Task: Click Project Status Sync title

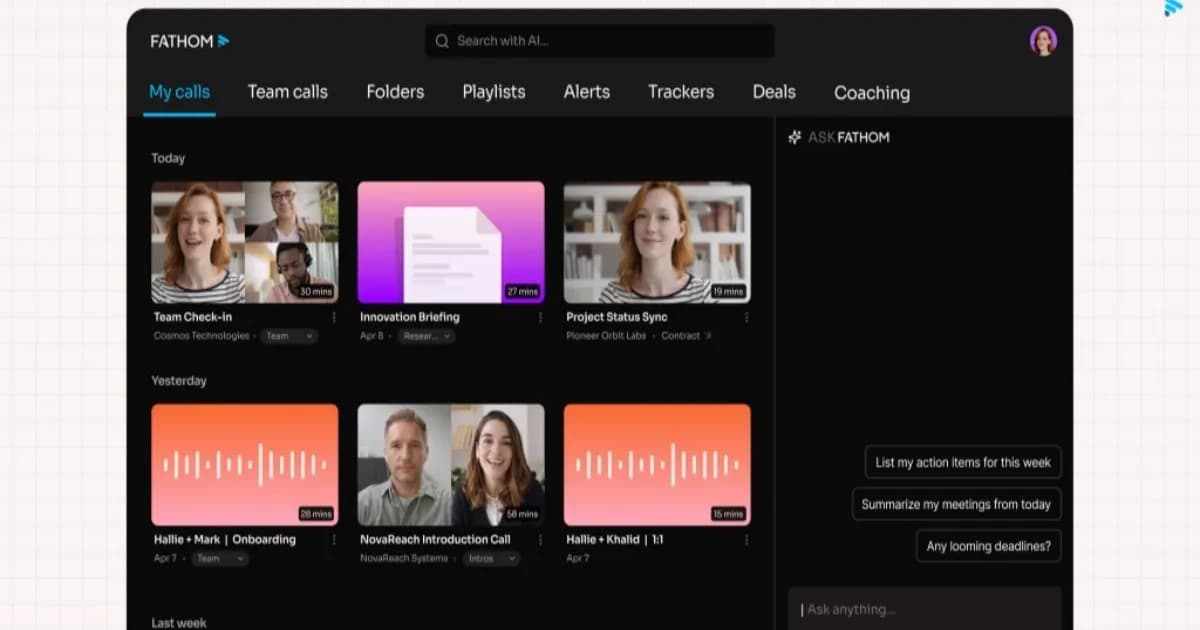Action: [617, 317]
